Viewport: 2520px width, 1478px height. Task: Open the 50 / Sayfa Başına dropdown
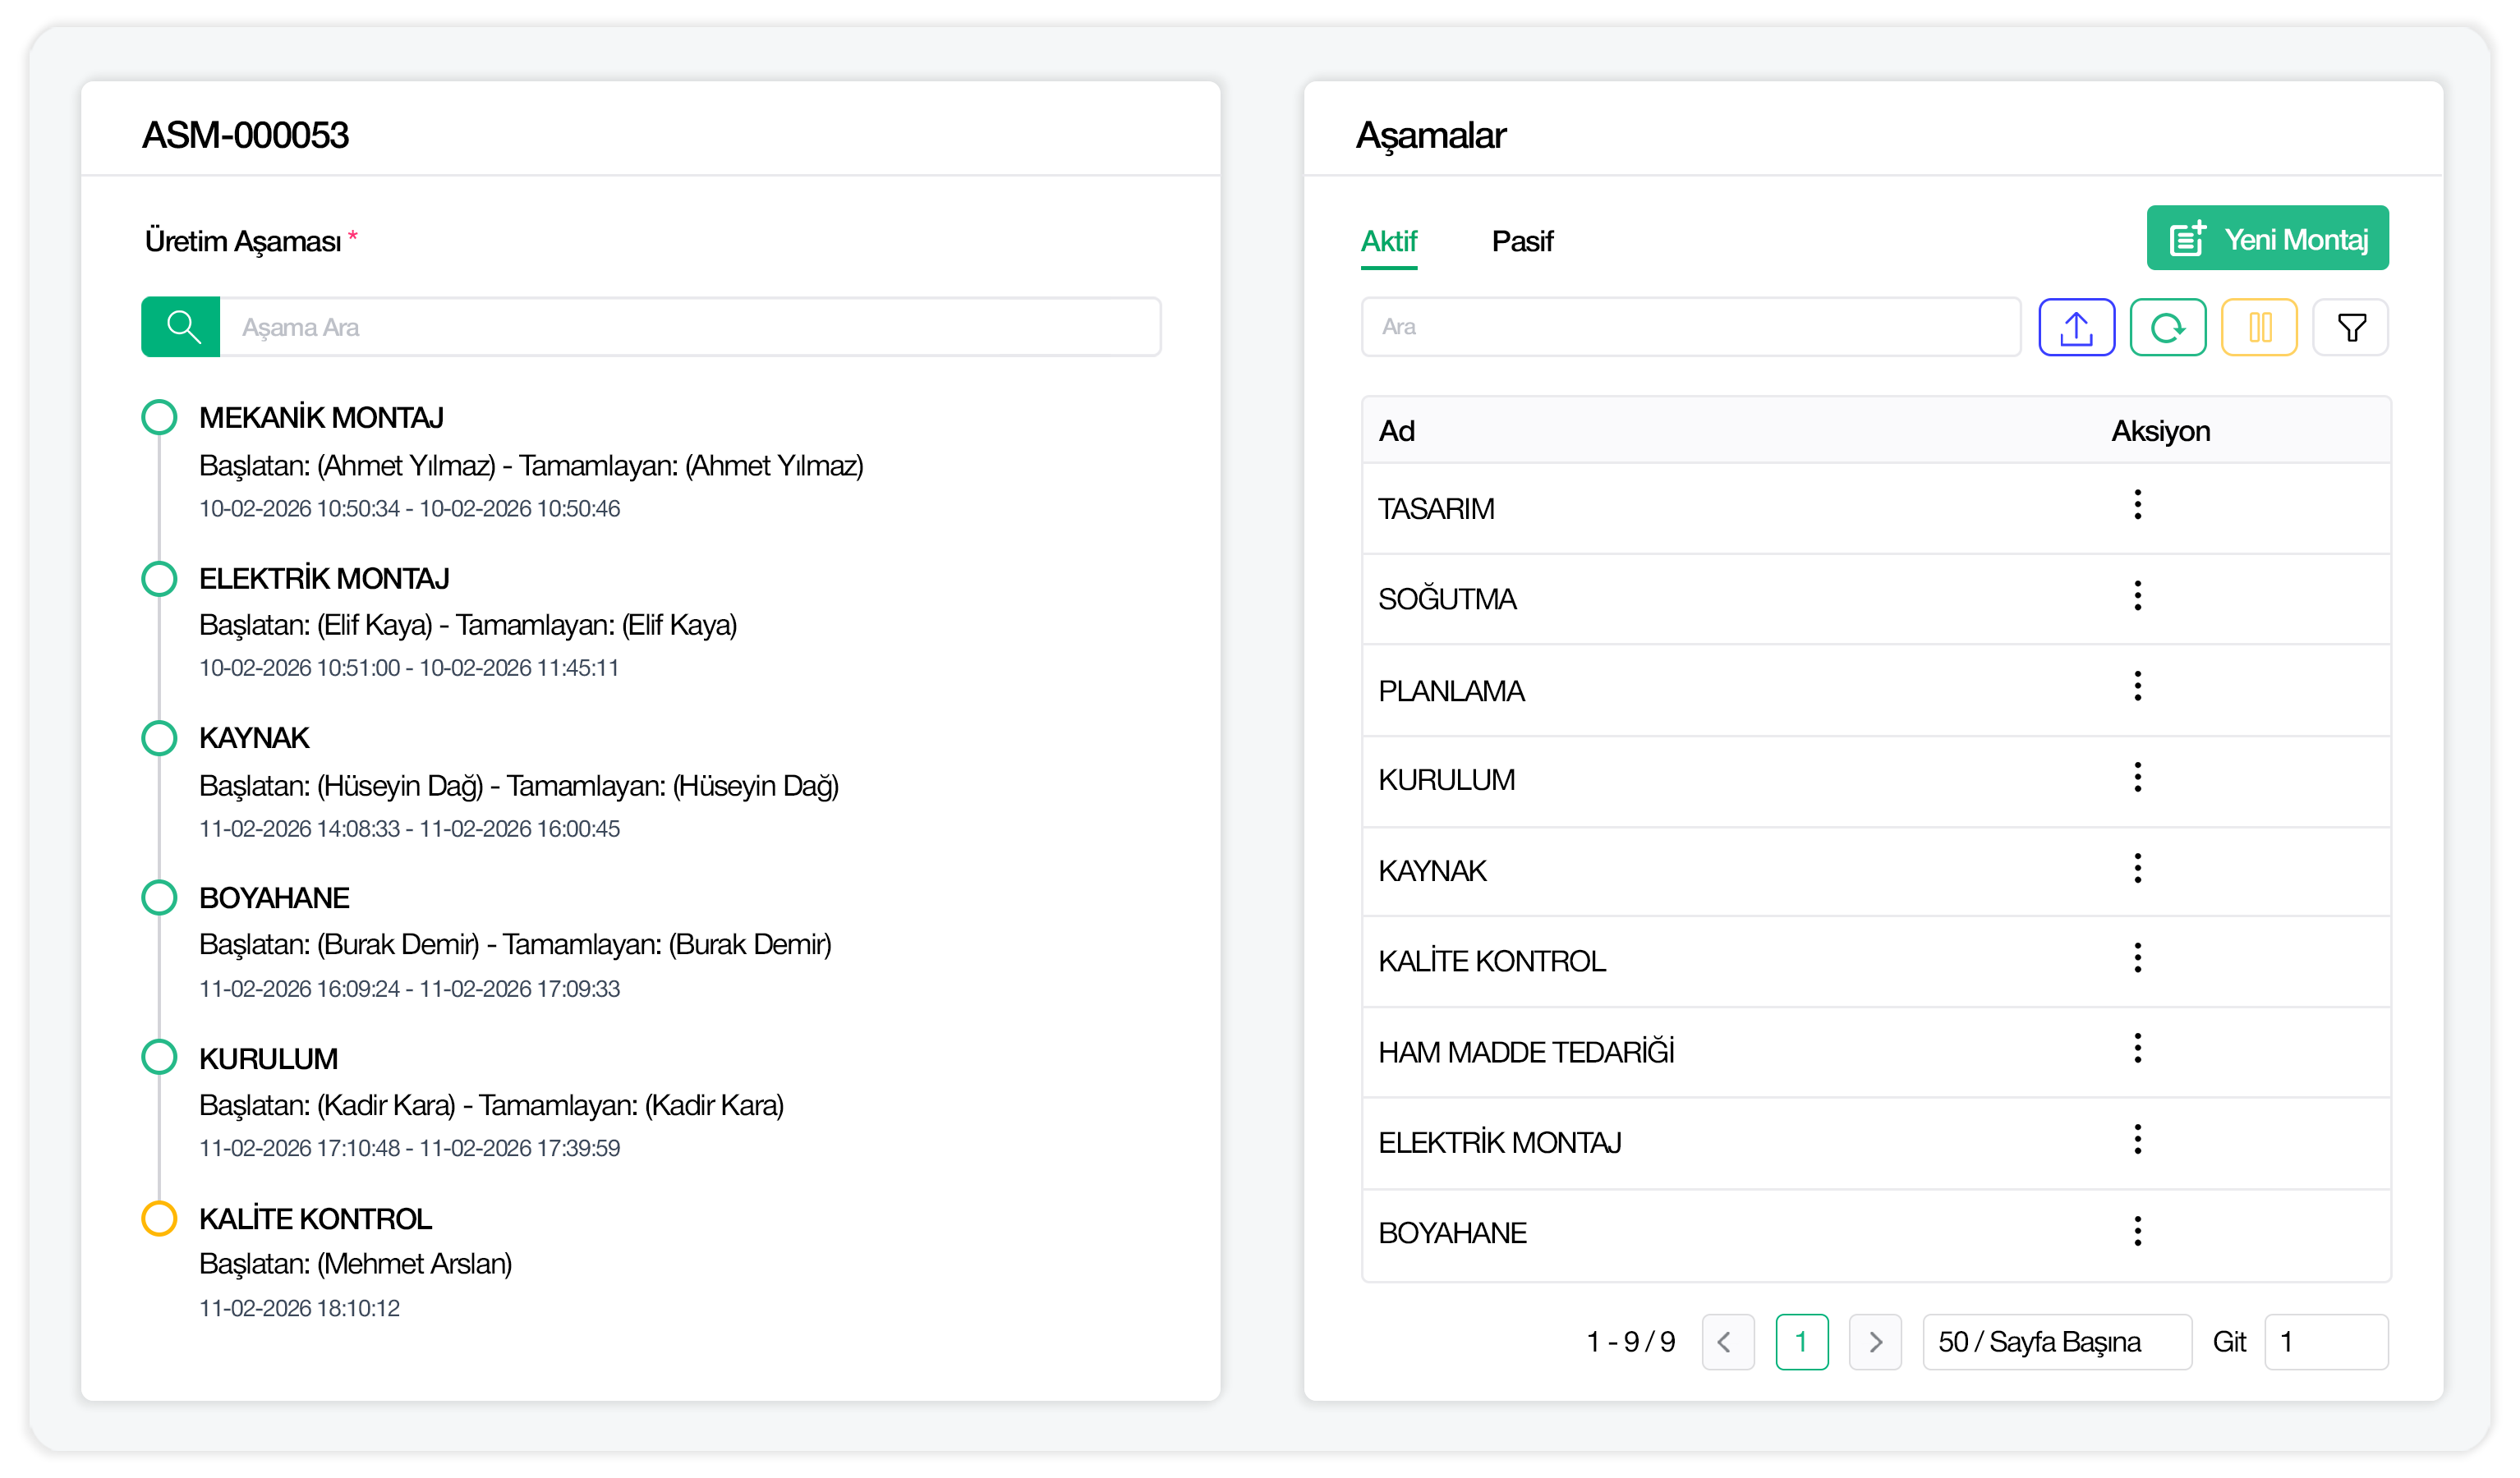pyautogui.click(x=2056, y=1341)
